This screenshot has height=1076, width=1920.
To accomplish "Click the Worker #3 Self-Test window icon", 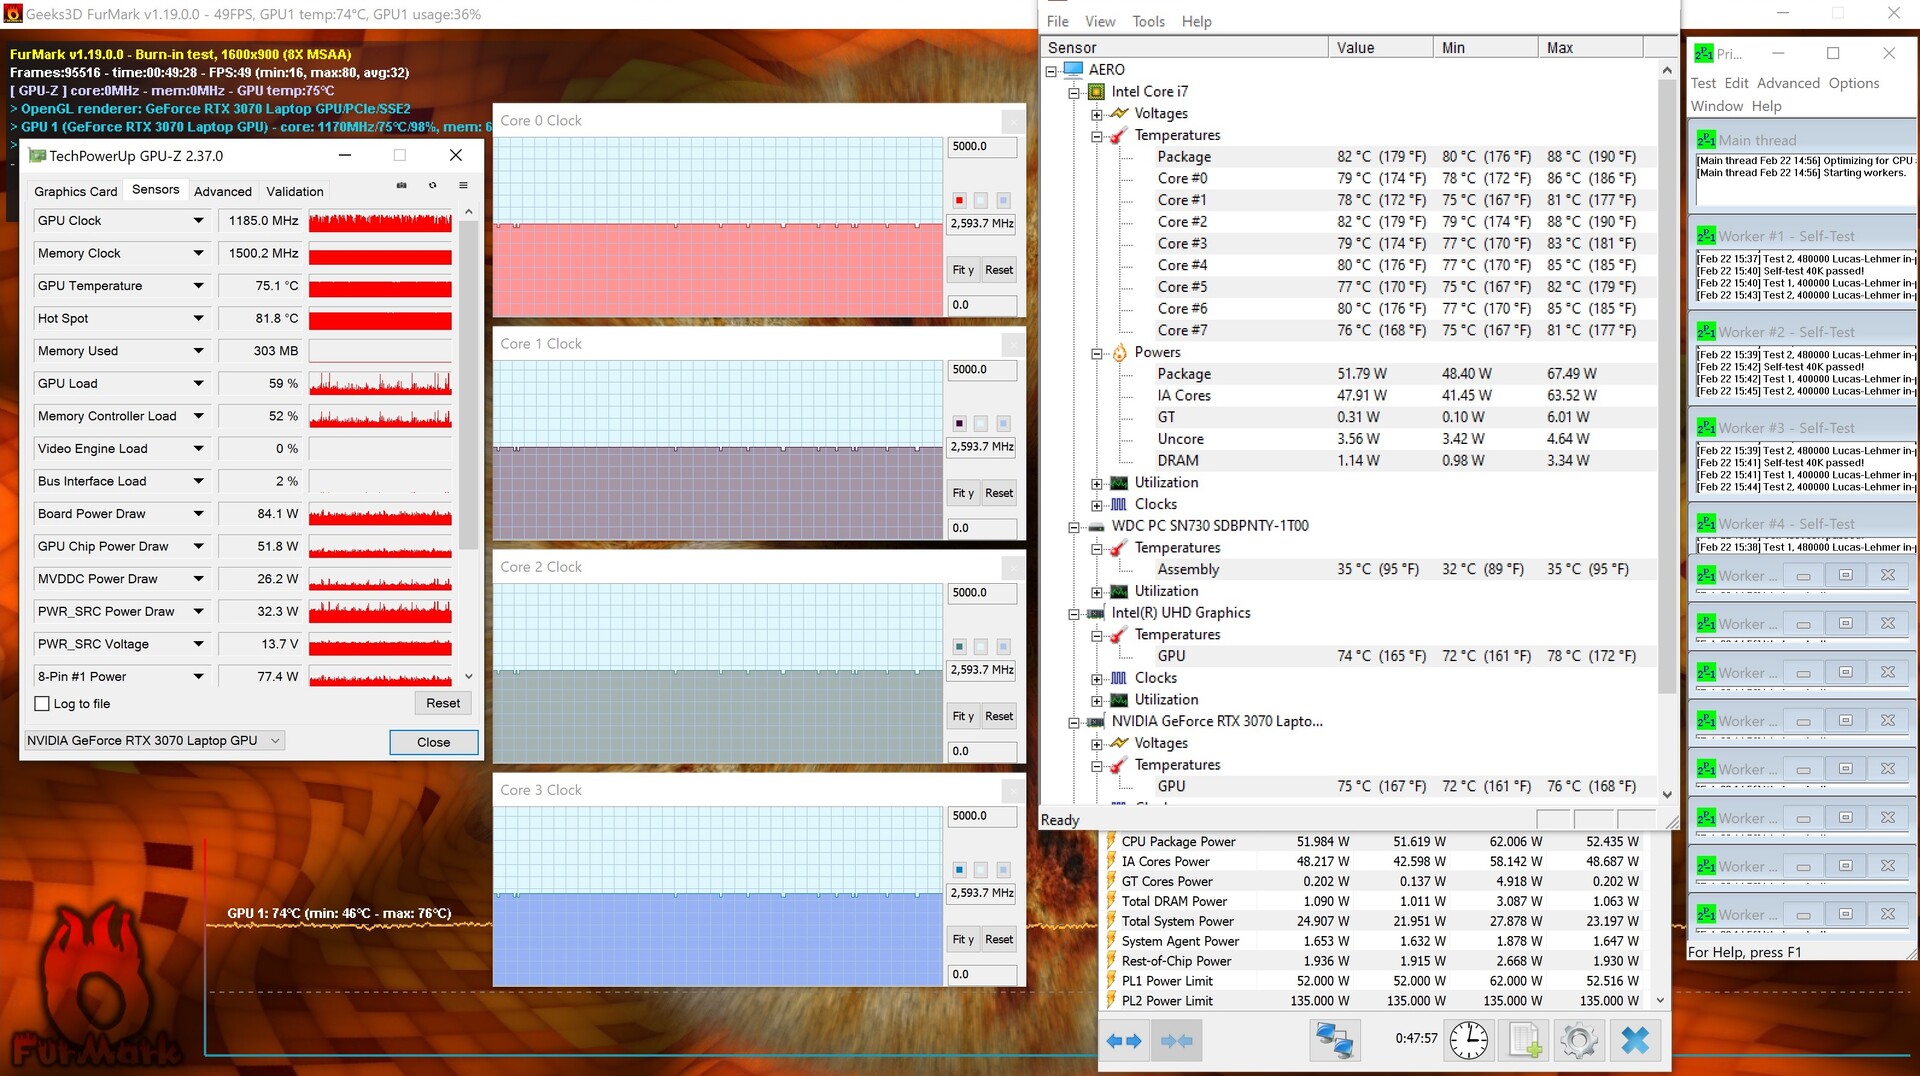I will pos(1705,428).
